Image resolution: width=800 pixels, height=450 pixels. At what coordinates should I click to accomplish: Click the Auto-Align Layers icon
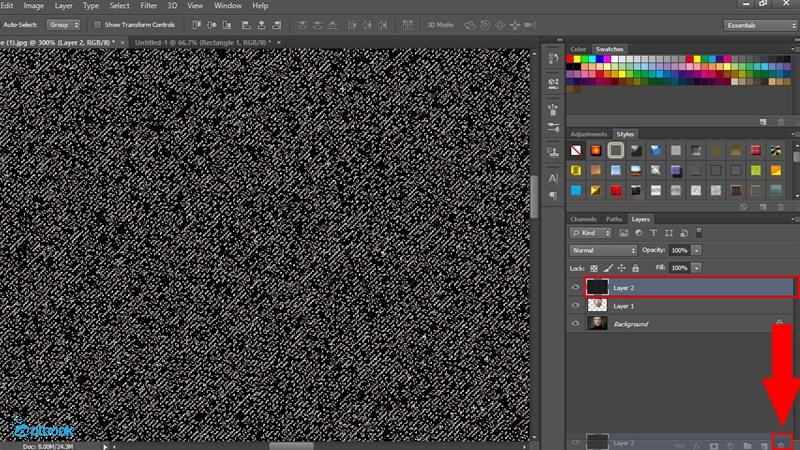[x=408, y=24]
